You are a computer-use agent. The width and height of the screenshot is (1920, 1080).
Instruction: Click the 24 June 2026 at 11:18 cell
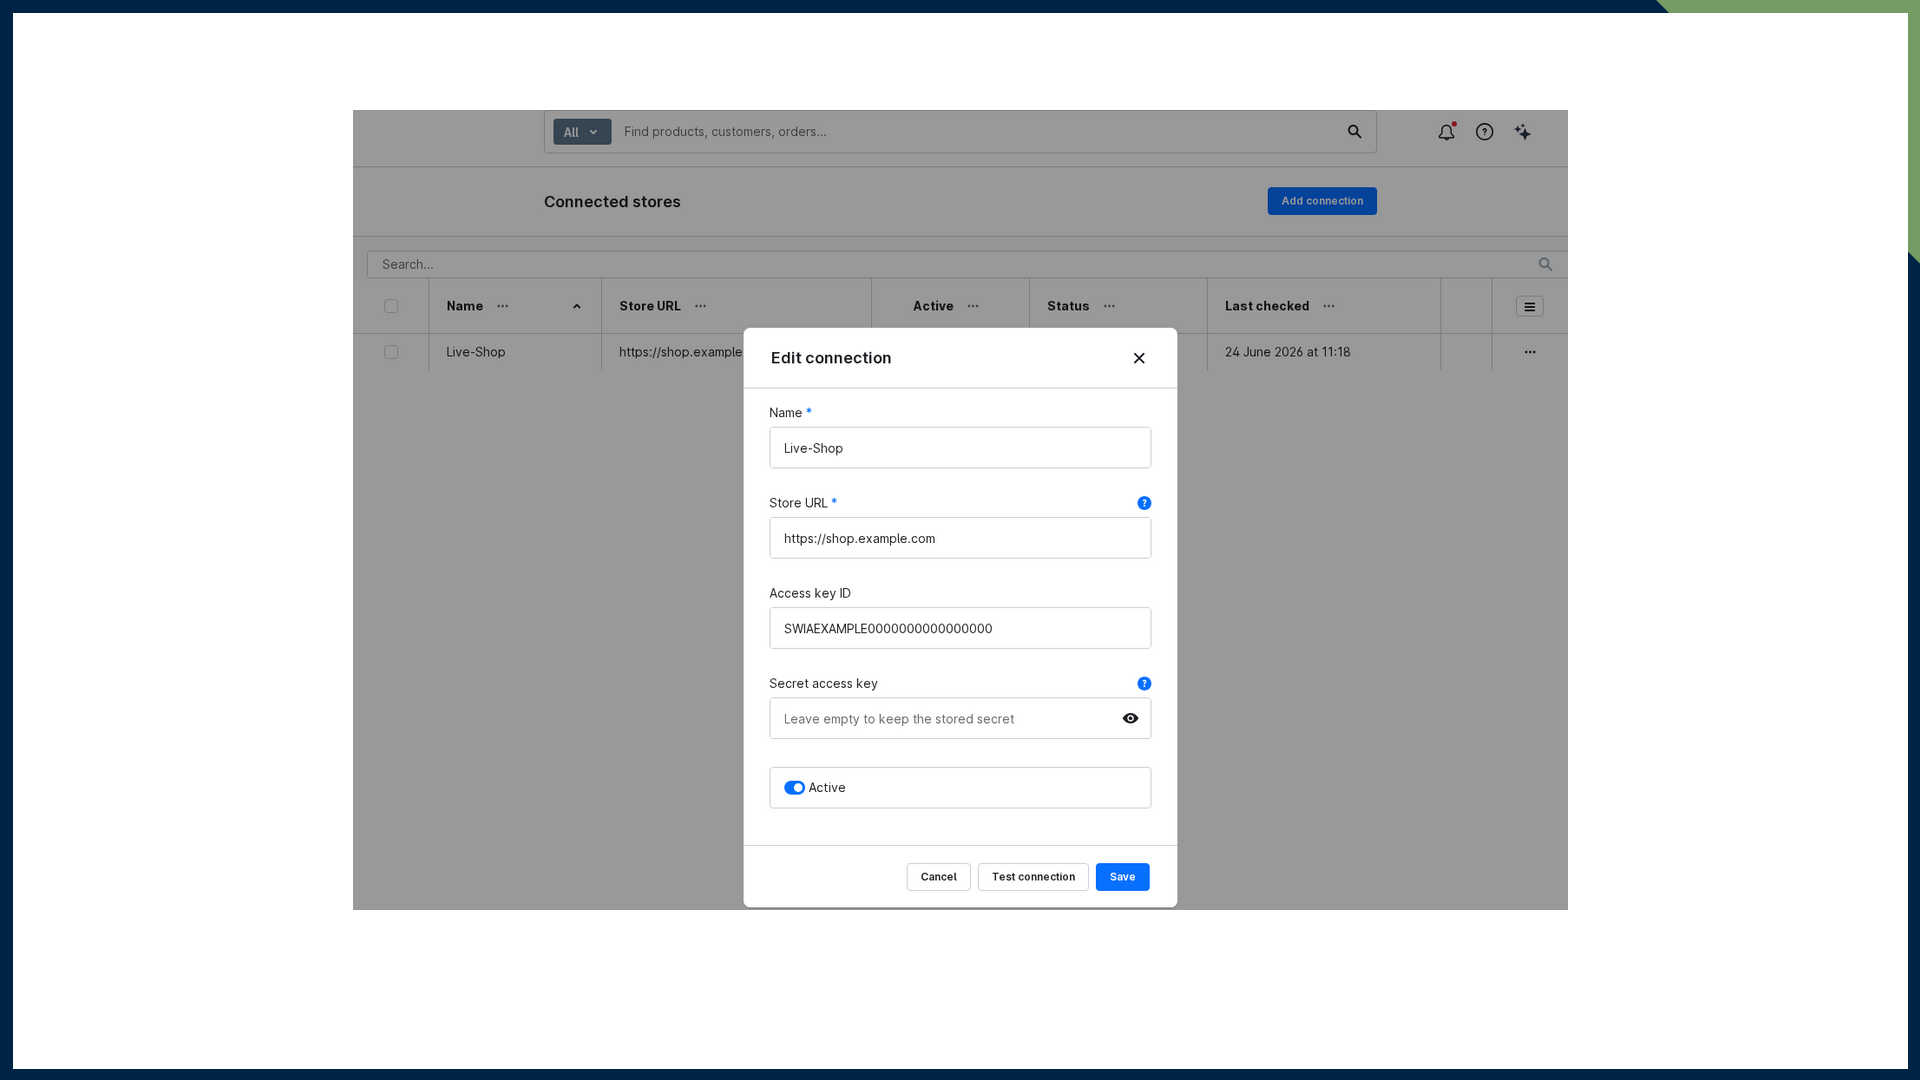(1324, 352)
